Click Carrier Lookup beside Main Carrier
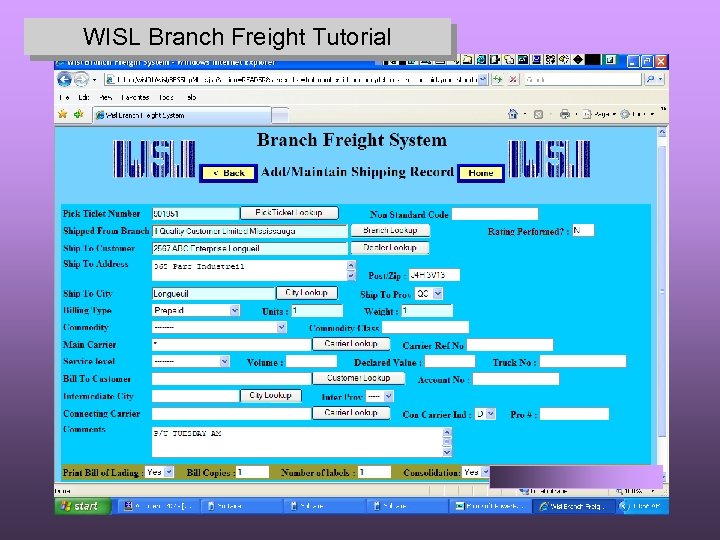This screenshot has height=540, width=720. tap(351, 343)
